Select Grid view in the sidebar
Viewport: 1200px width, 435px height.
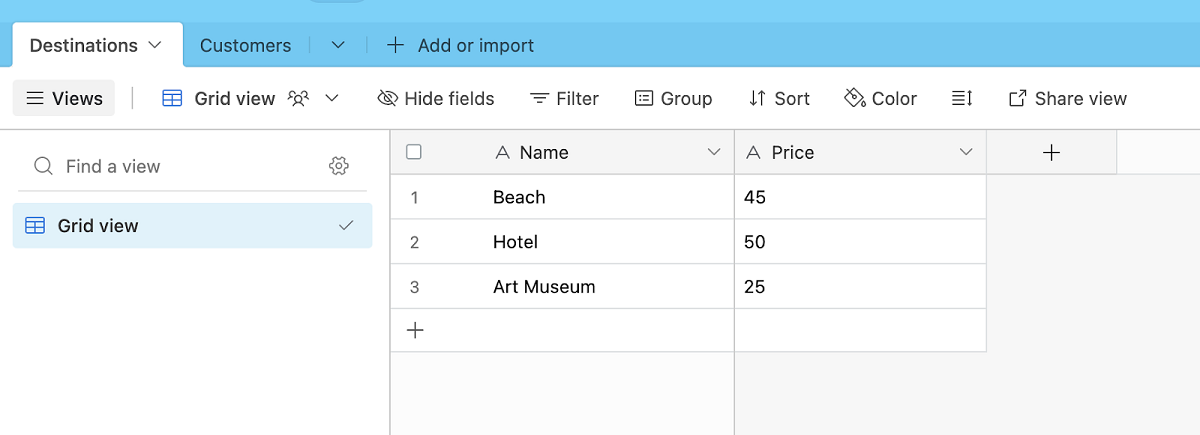[x=192, y=226]
